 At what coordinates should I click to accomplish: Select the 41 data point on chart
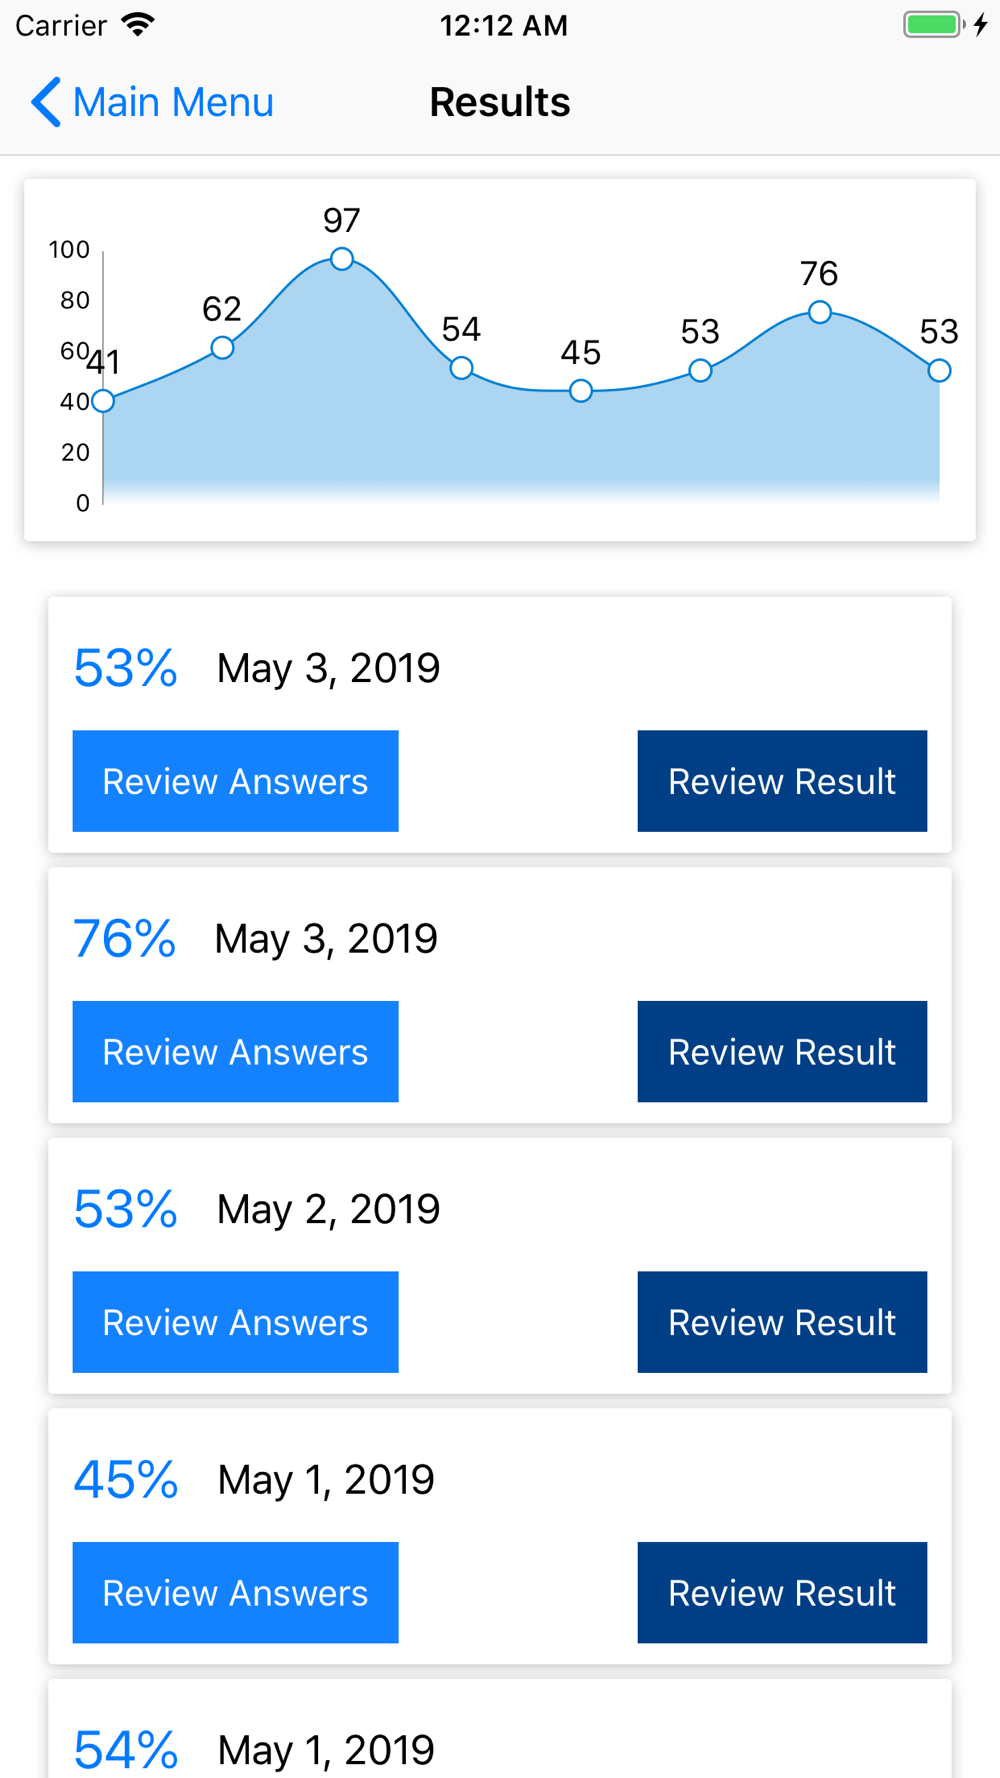(x=103, y=402)
